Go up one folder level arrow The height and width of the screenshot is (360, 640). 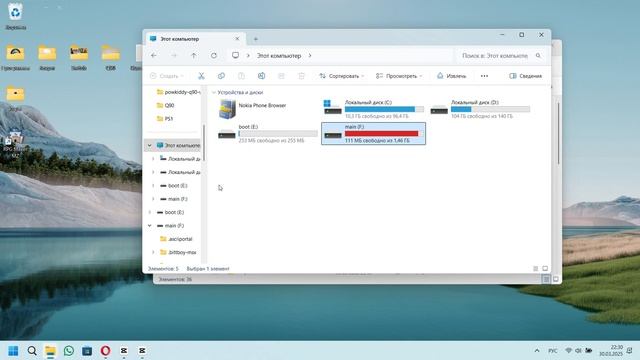point(194,56)
